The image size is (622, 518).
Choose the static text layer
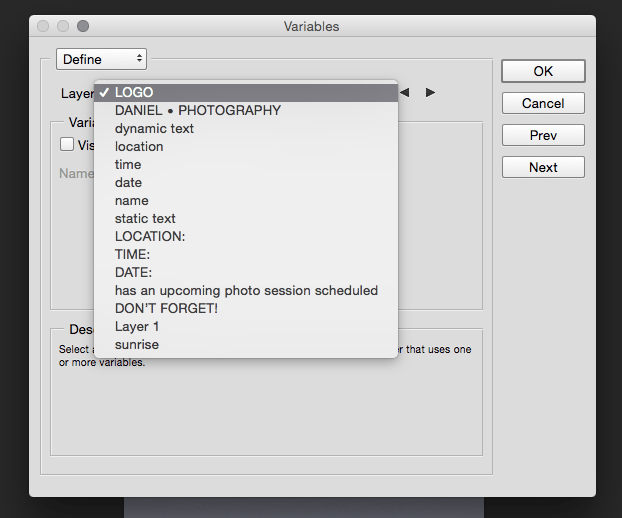pyautogui.click(x=145, y=219)
